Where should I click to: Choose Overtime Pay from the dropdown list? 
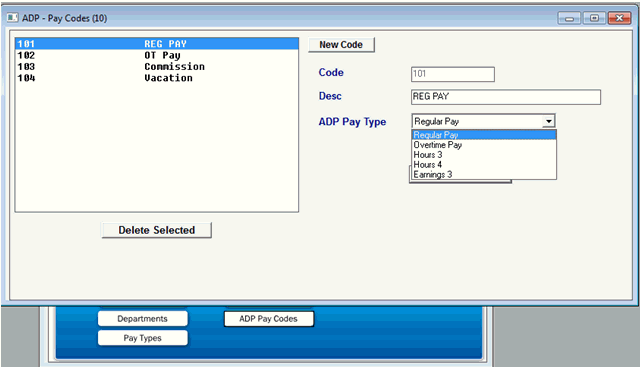[484, 145]
